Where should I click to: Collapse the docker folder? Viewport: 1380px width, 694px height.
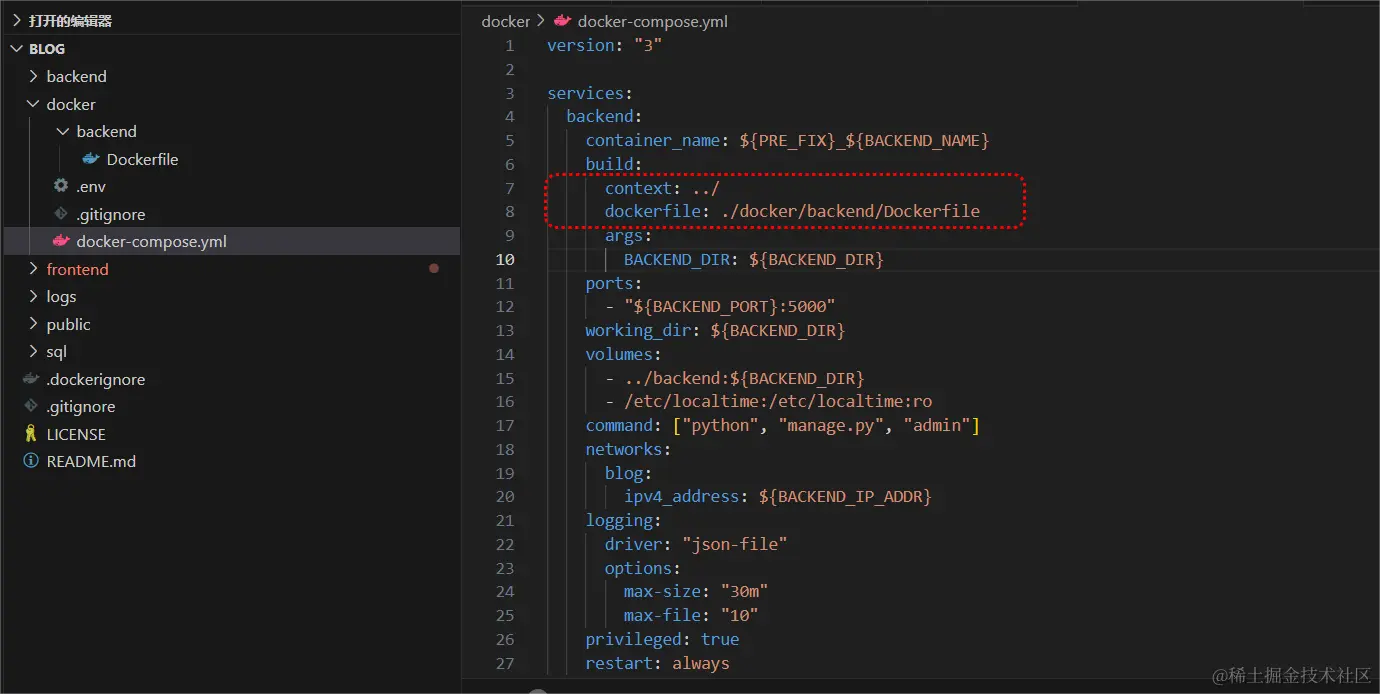[x=33, y=104]
